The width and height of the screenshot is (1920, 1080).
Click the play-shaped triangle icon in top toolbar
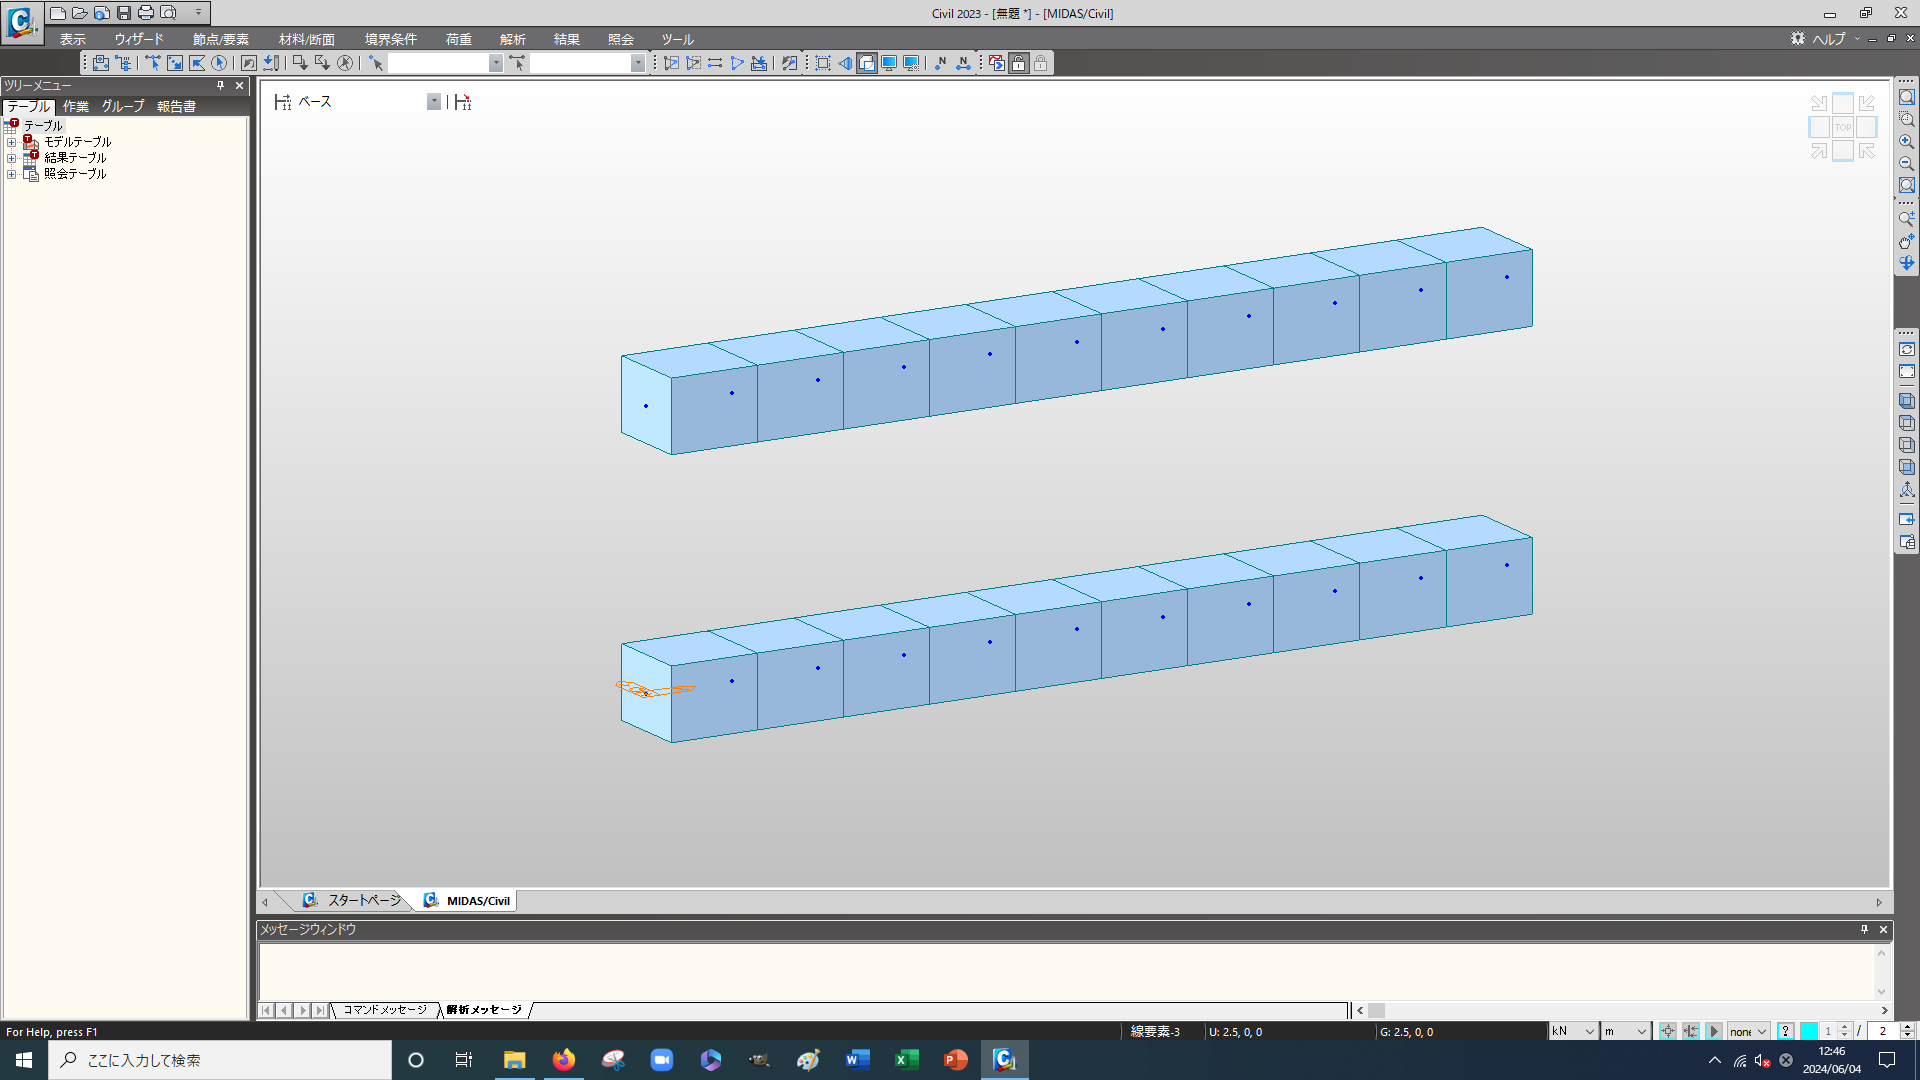pos(737,63)
